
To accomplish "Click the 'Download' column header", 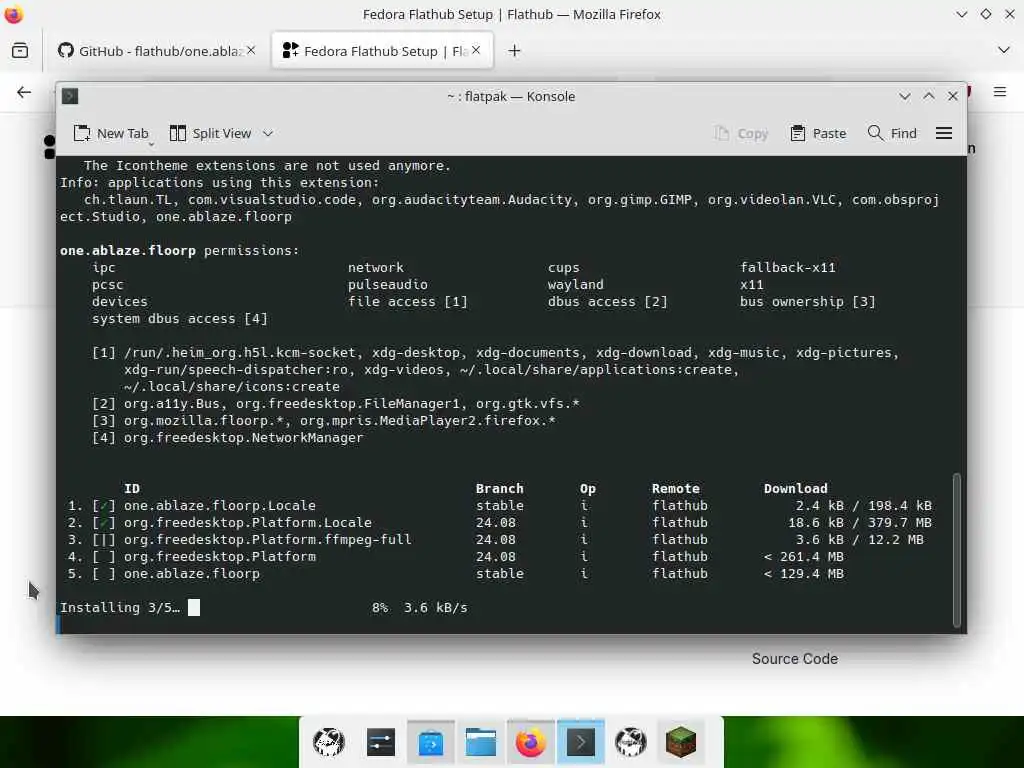I will click(795, 488).
